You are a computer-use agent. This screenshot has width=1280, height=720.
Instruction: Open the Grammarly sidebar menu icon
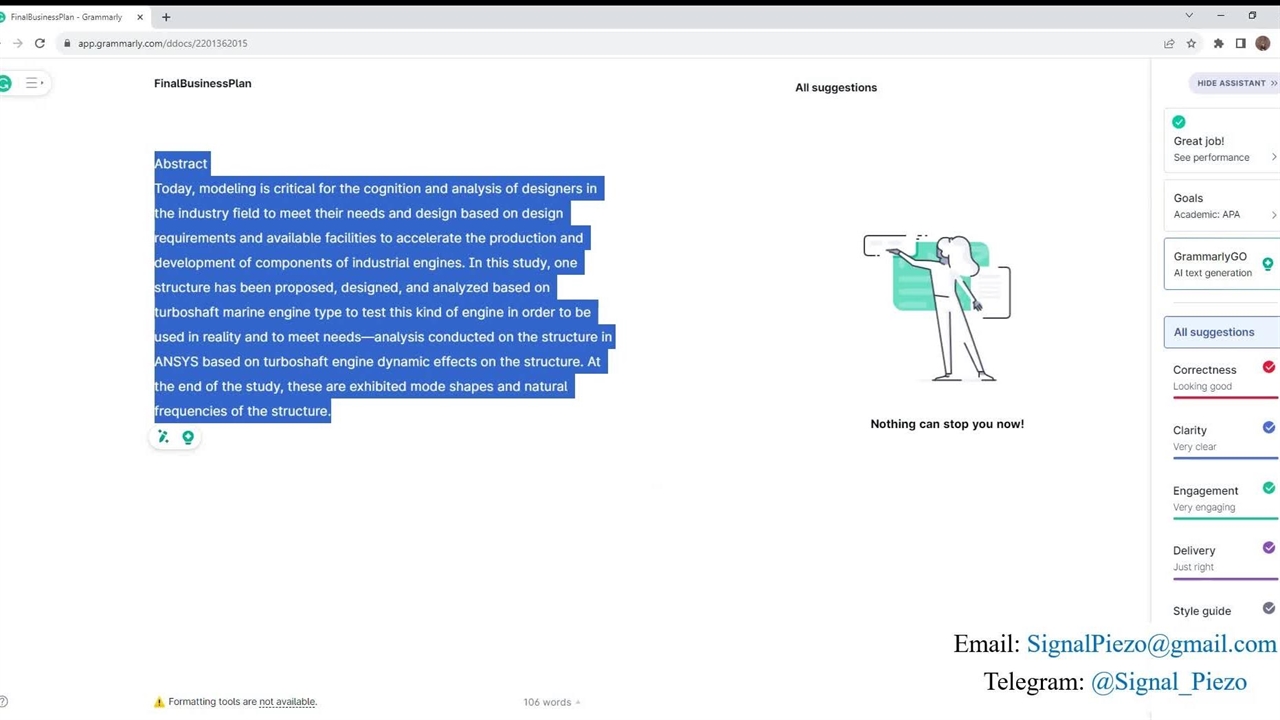pyautogui.click(x=32, y=83)
